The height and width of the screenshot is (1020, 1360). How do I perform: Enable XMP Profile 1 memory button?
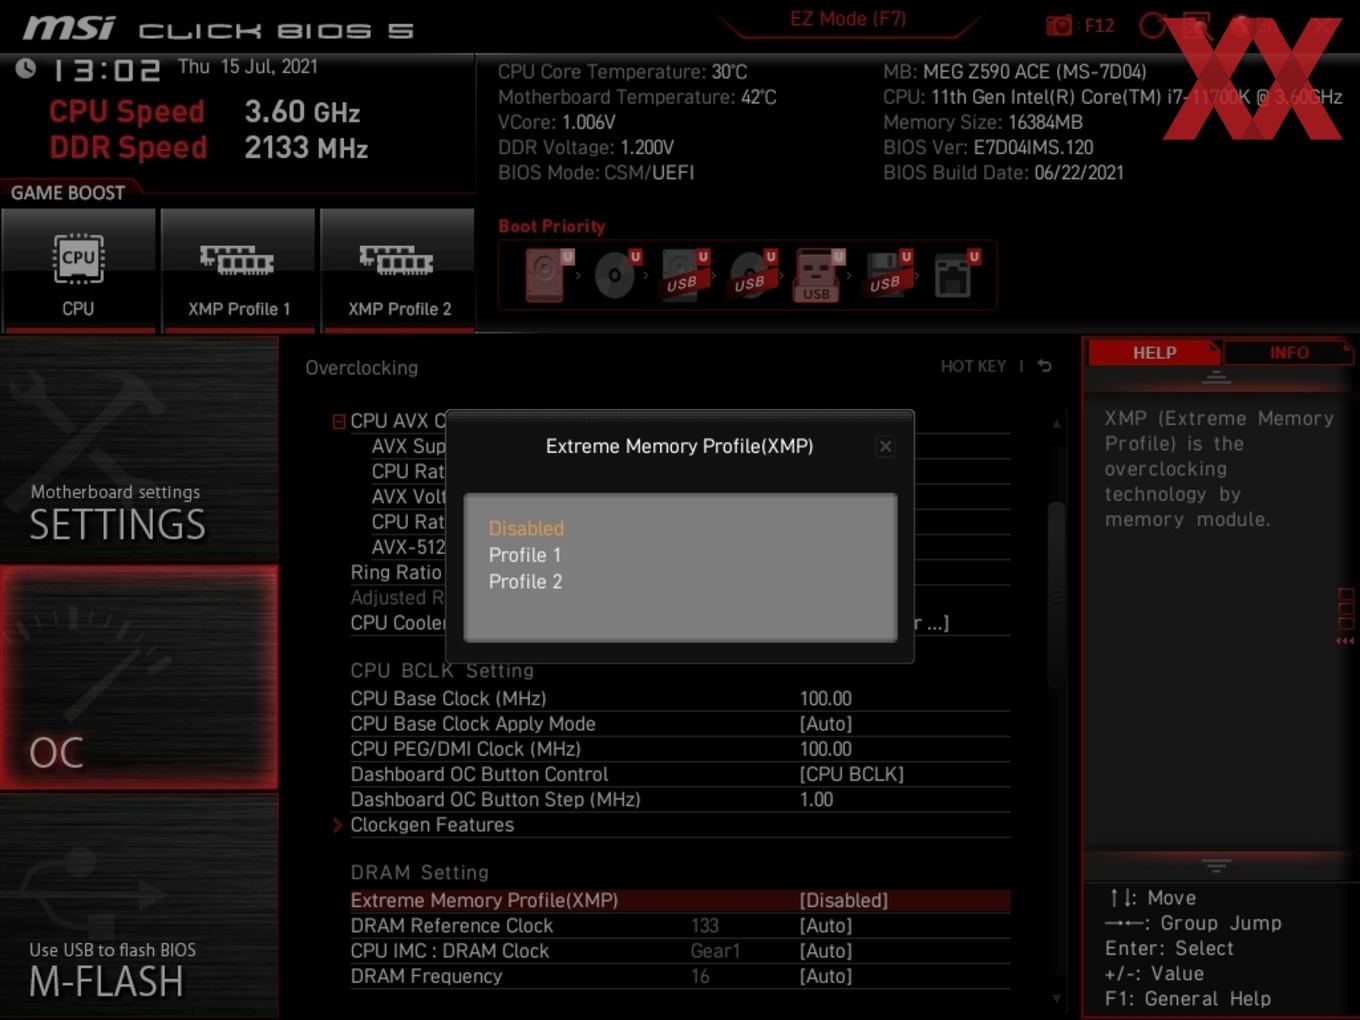click(x=238, y=270)
